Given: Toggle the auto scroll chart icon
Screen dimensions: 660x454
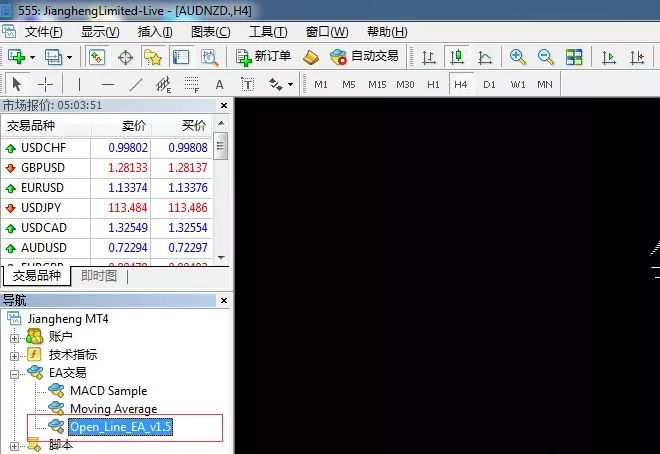Looking at the screenshot, I should (608, 57).
